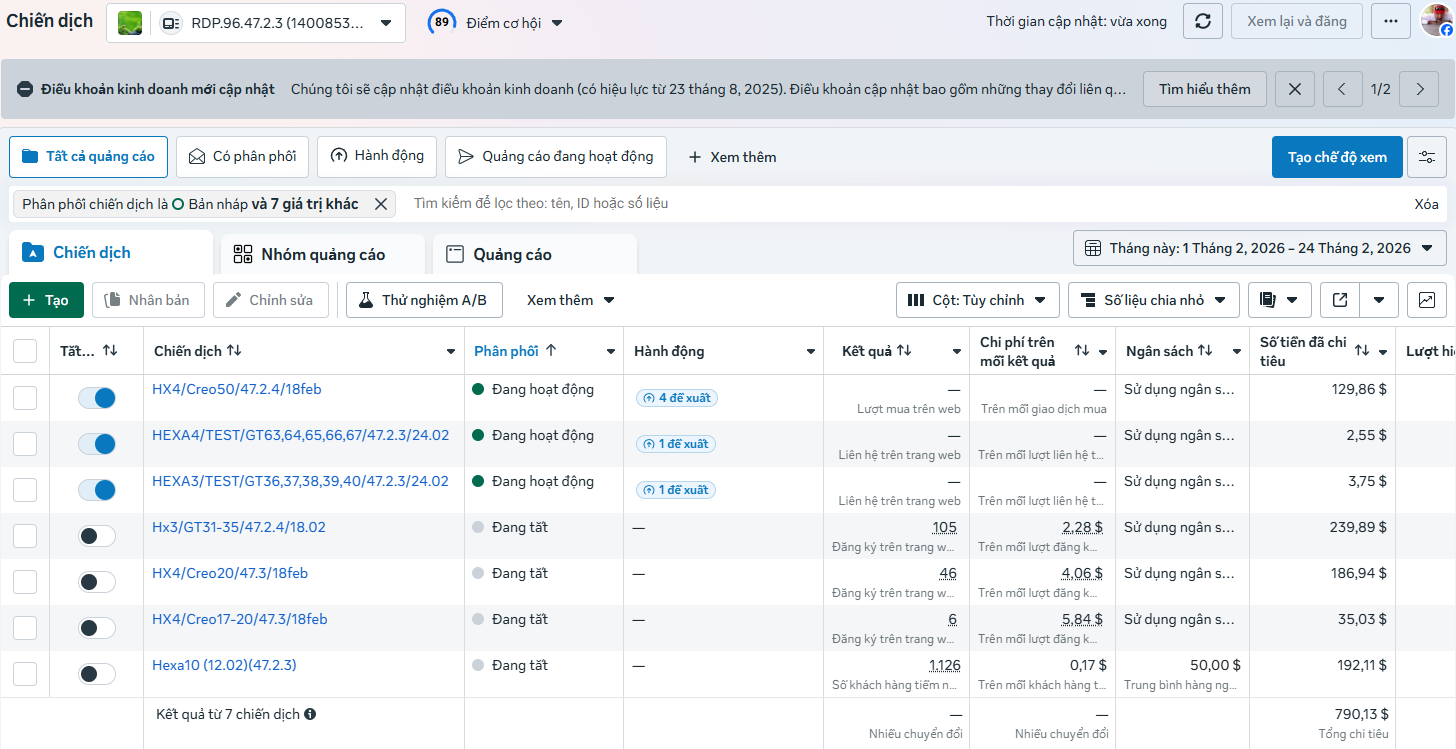Viewport: 1456px width, 749px height.
Task: Dismiss the business terms notification banner
Action: (x=1295, y=89)
